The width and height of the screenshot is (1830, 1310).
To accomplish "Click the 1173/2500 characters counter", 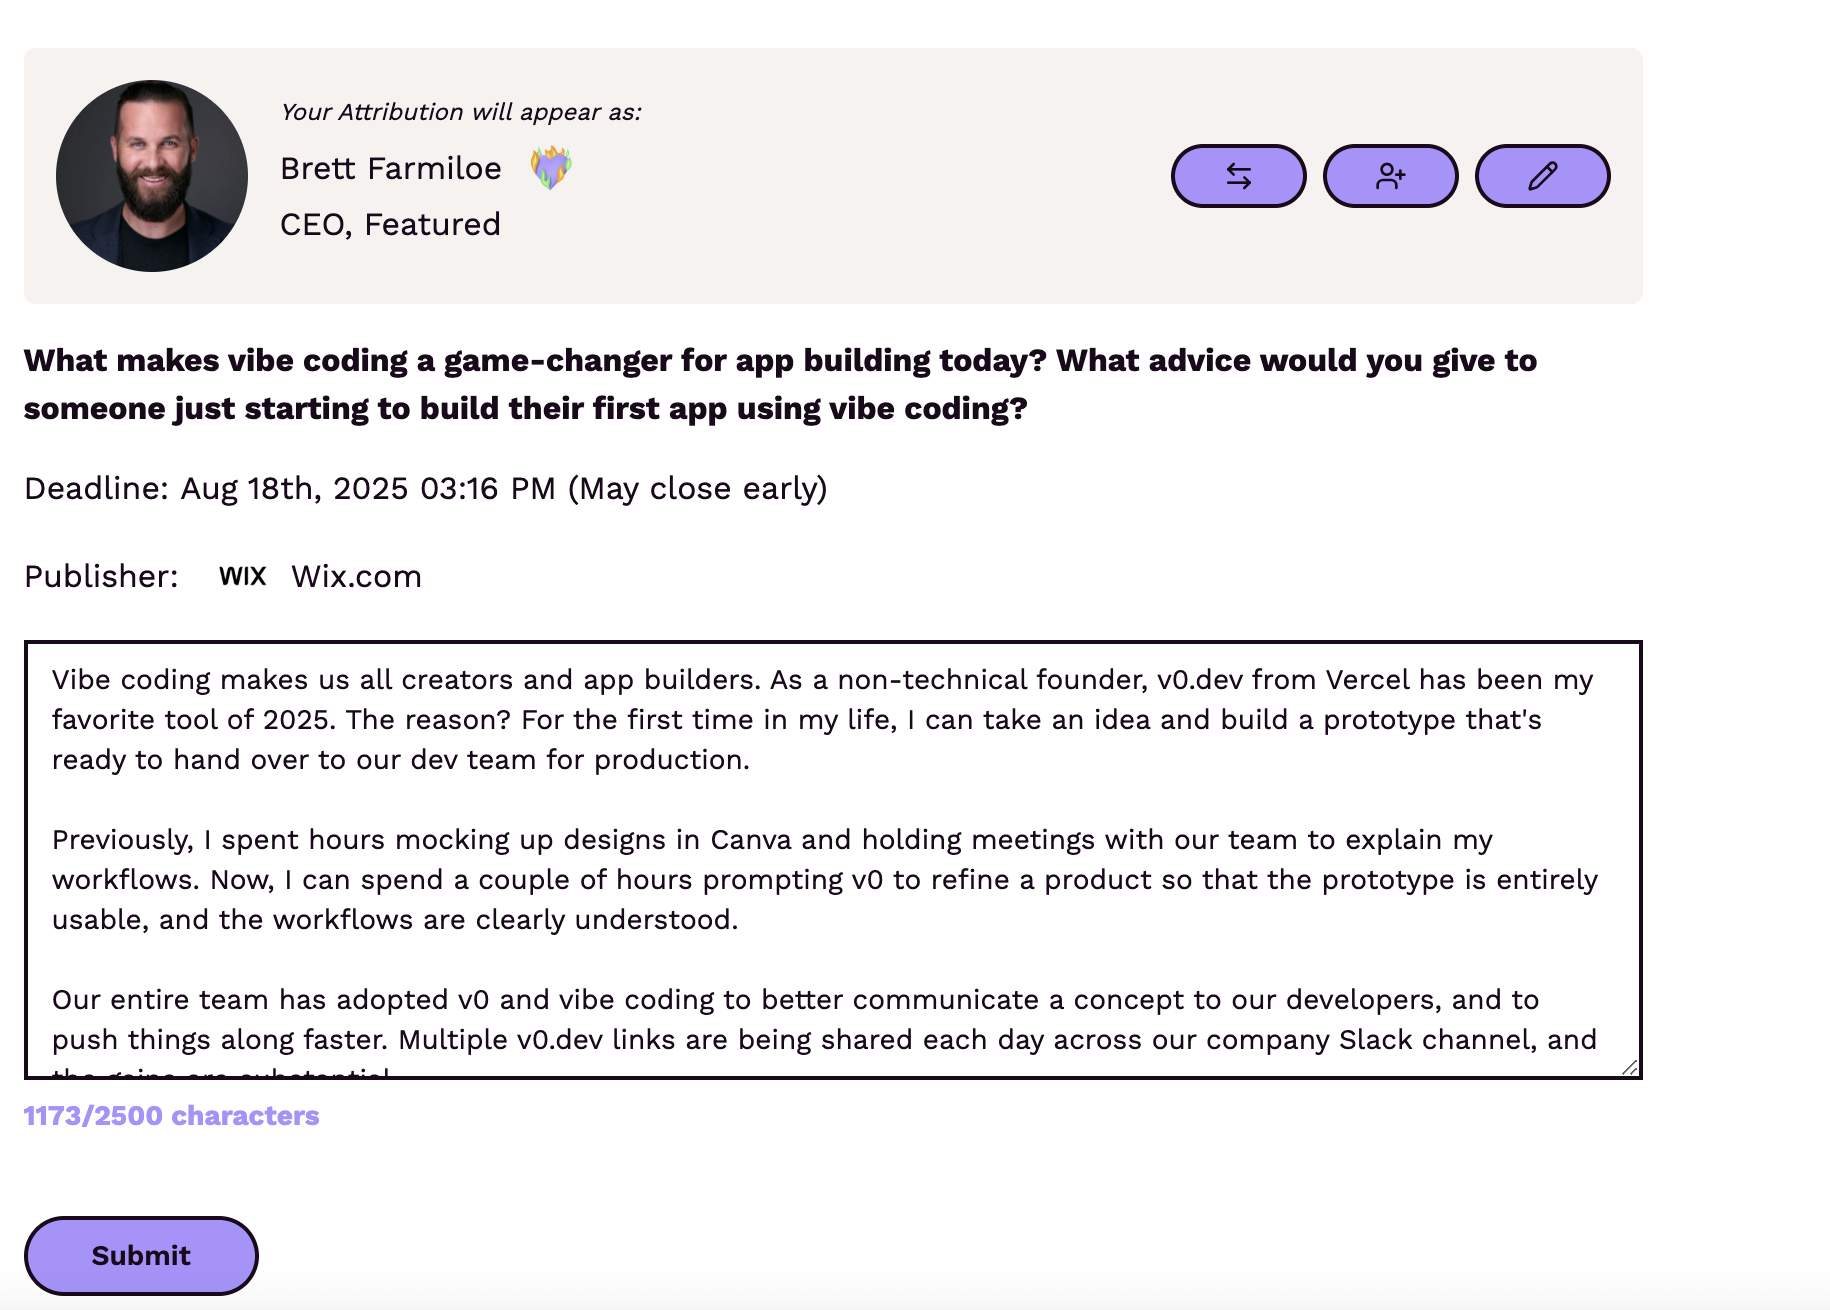I will (x=170, y=1117).
